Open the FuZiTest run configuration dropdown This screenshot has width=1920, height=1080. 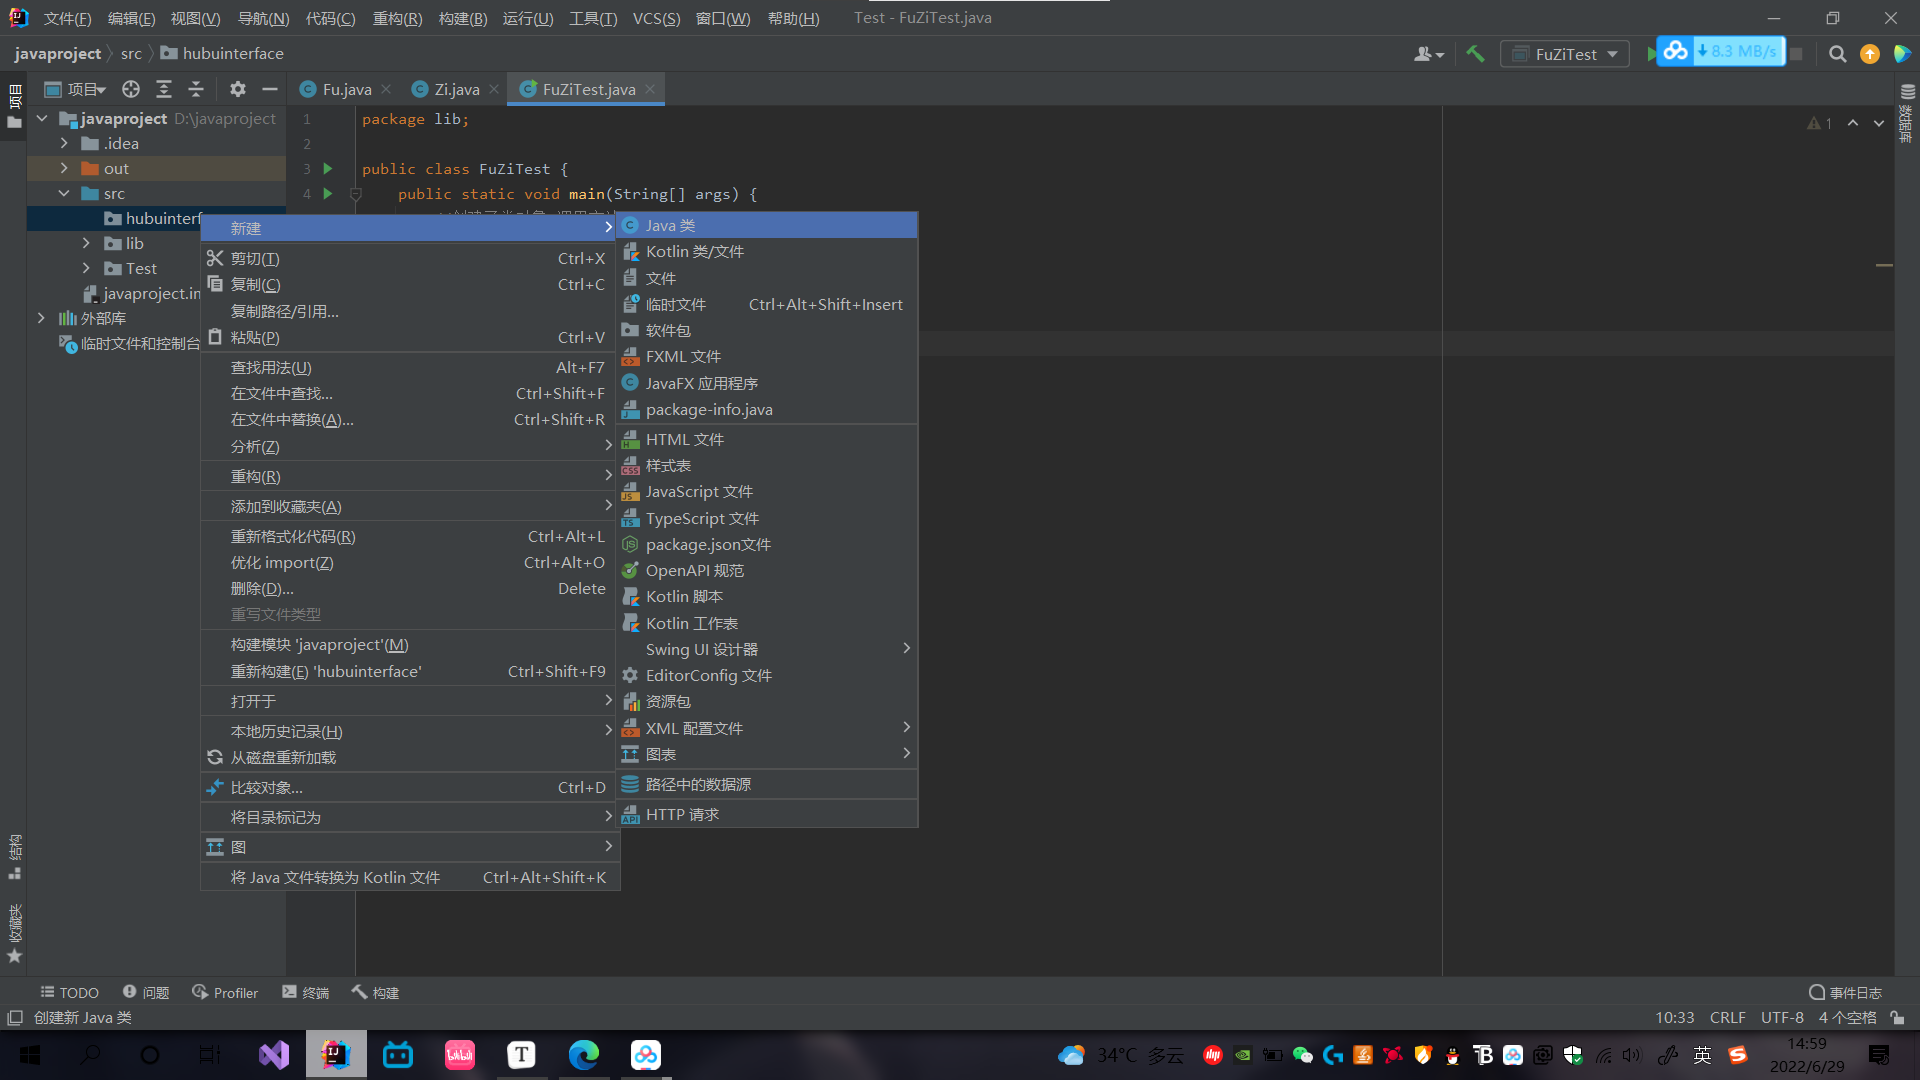(1565, 54)
